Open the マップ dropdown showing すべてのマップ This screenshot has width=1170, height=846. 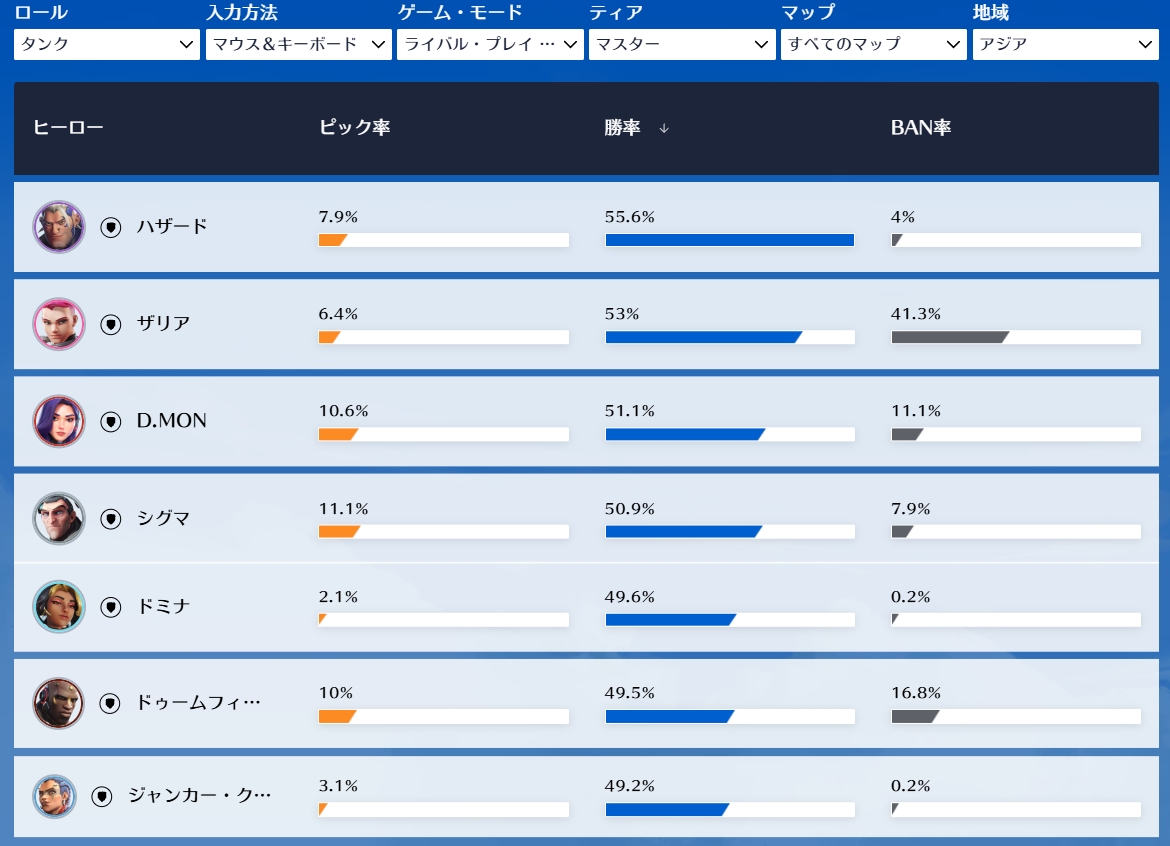tap(874, 44)
